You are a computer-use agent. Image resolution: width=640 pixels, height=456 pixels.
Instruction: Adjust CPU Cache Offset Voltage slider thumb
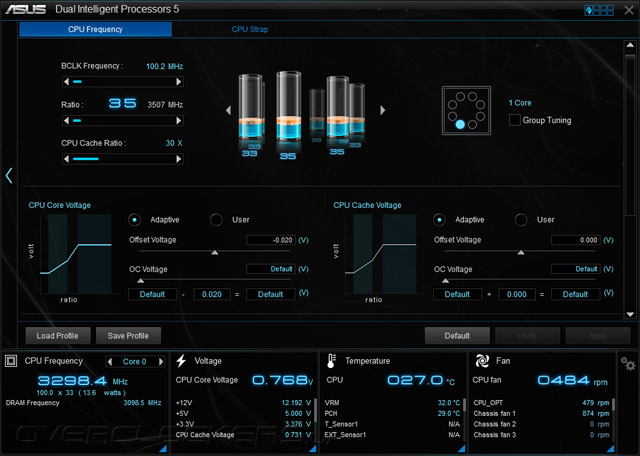coord(520,253)
